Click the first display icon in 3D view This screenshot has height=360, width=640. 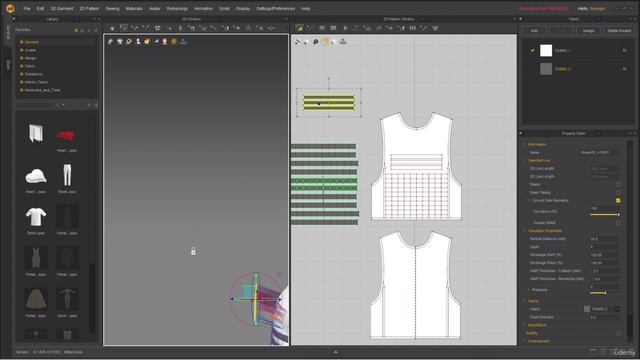[110, 42]
